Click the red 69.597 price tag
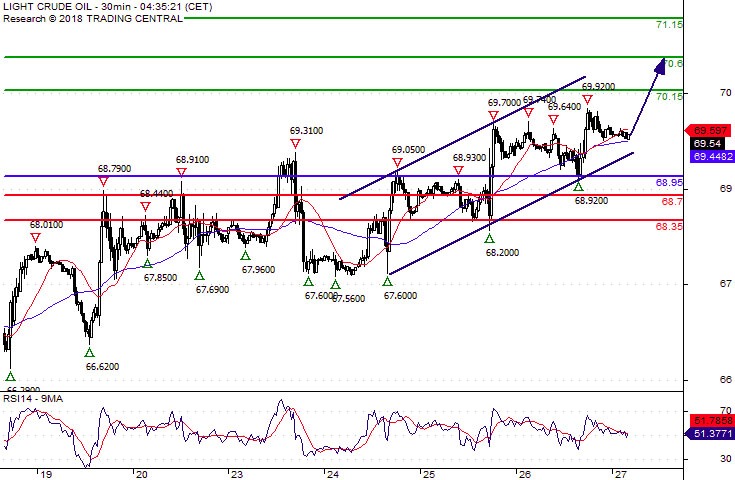The height and width of the screenshot is (480, 735). [710, 130]
